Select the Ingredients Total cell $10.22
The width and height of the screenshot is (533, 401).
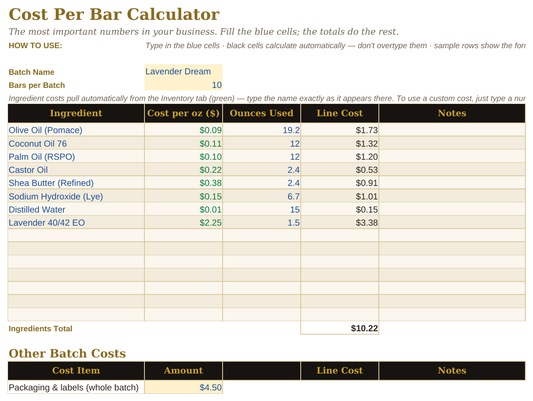tap(340, 328)
